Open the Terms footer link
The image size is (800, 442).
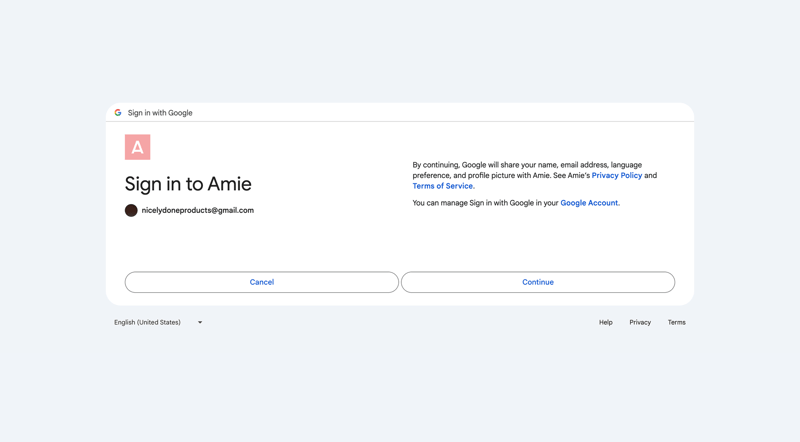[677, 323]
